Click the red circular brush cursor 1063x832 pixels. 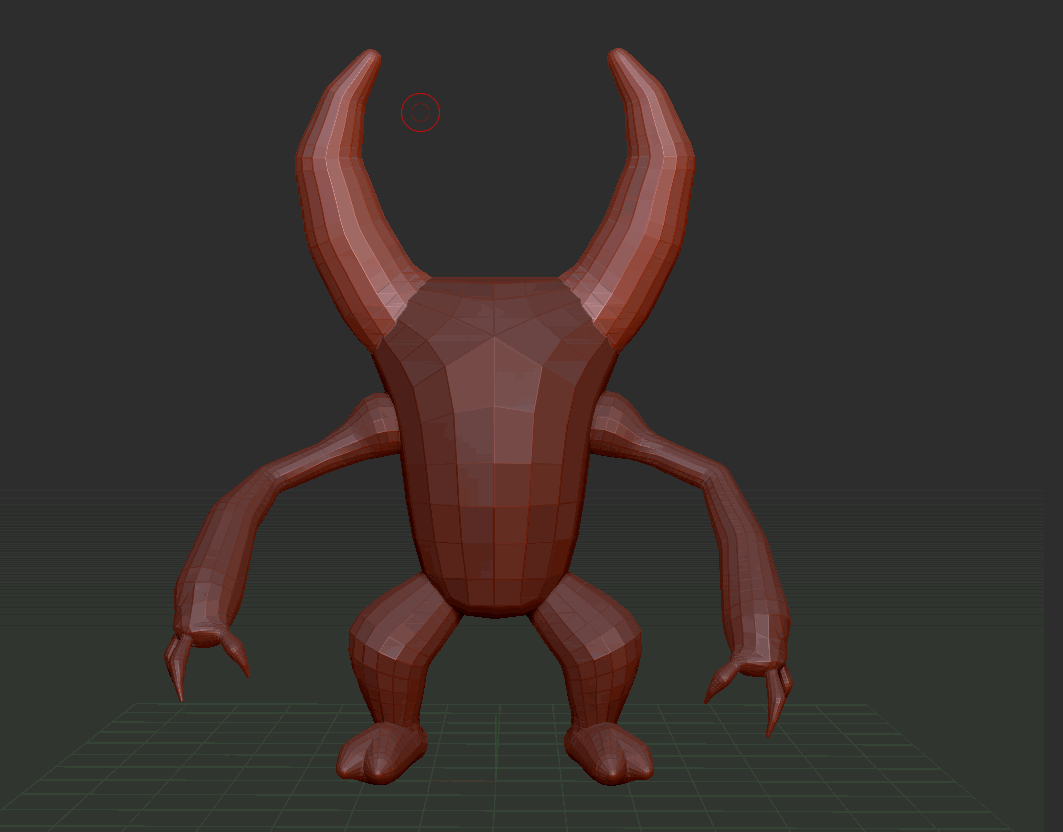[x=420, y=113]
